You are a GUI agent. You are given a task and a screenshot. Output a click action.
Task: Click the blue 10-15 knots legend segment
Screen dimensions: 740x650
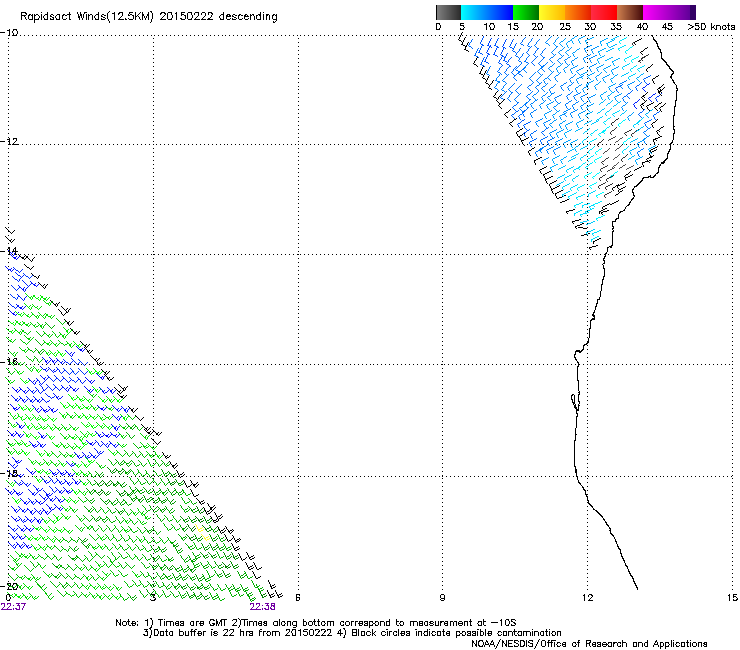500,12
